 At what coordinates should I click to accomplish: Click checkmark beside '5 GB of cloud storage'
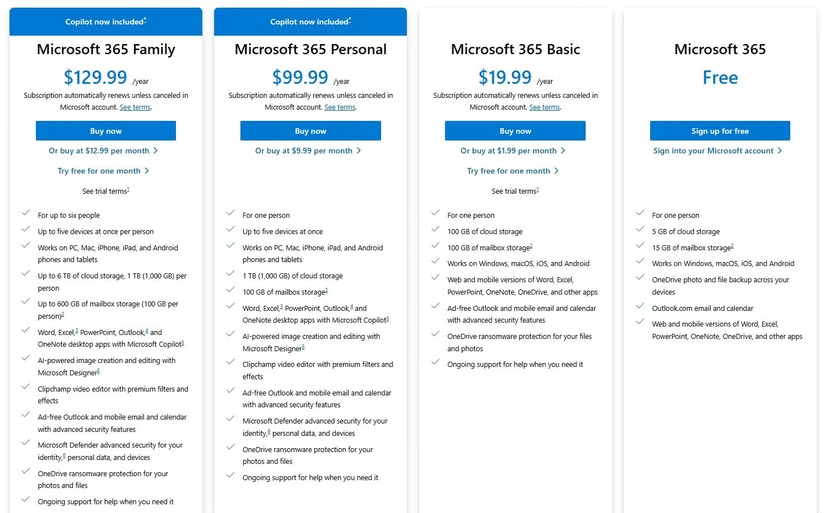tap(638, 231)
